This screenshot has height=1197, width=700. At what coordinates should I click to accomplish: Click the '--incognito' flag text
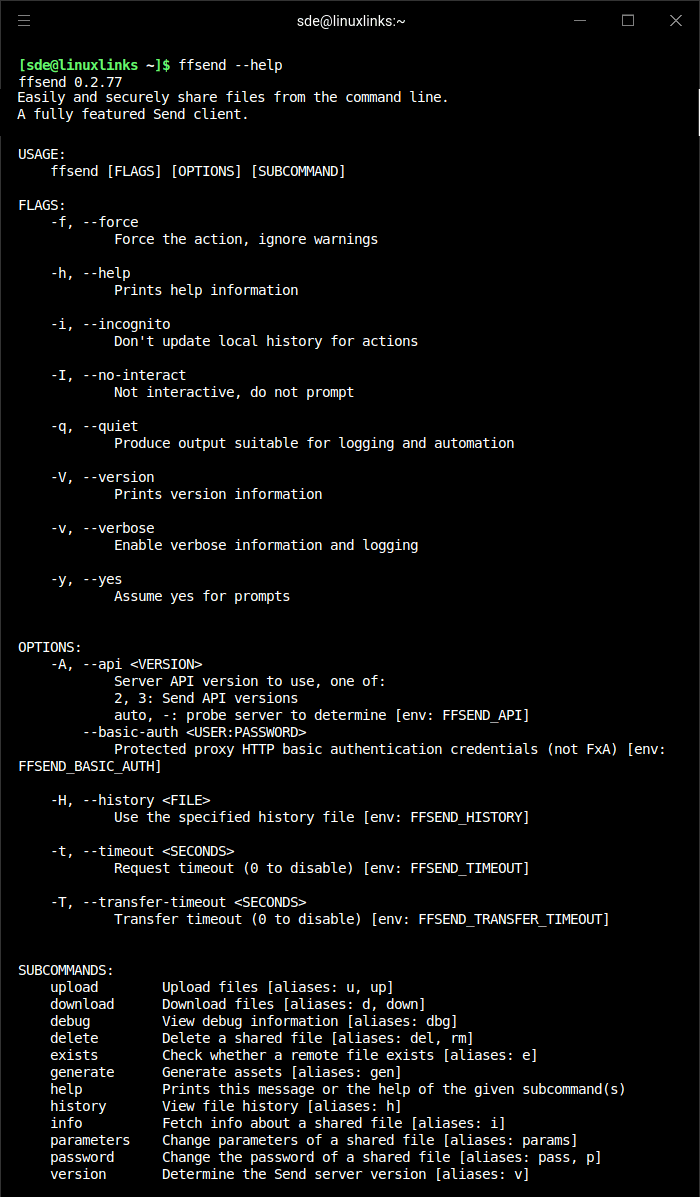pyautogui.click(x=126, y=324)
